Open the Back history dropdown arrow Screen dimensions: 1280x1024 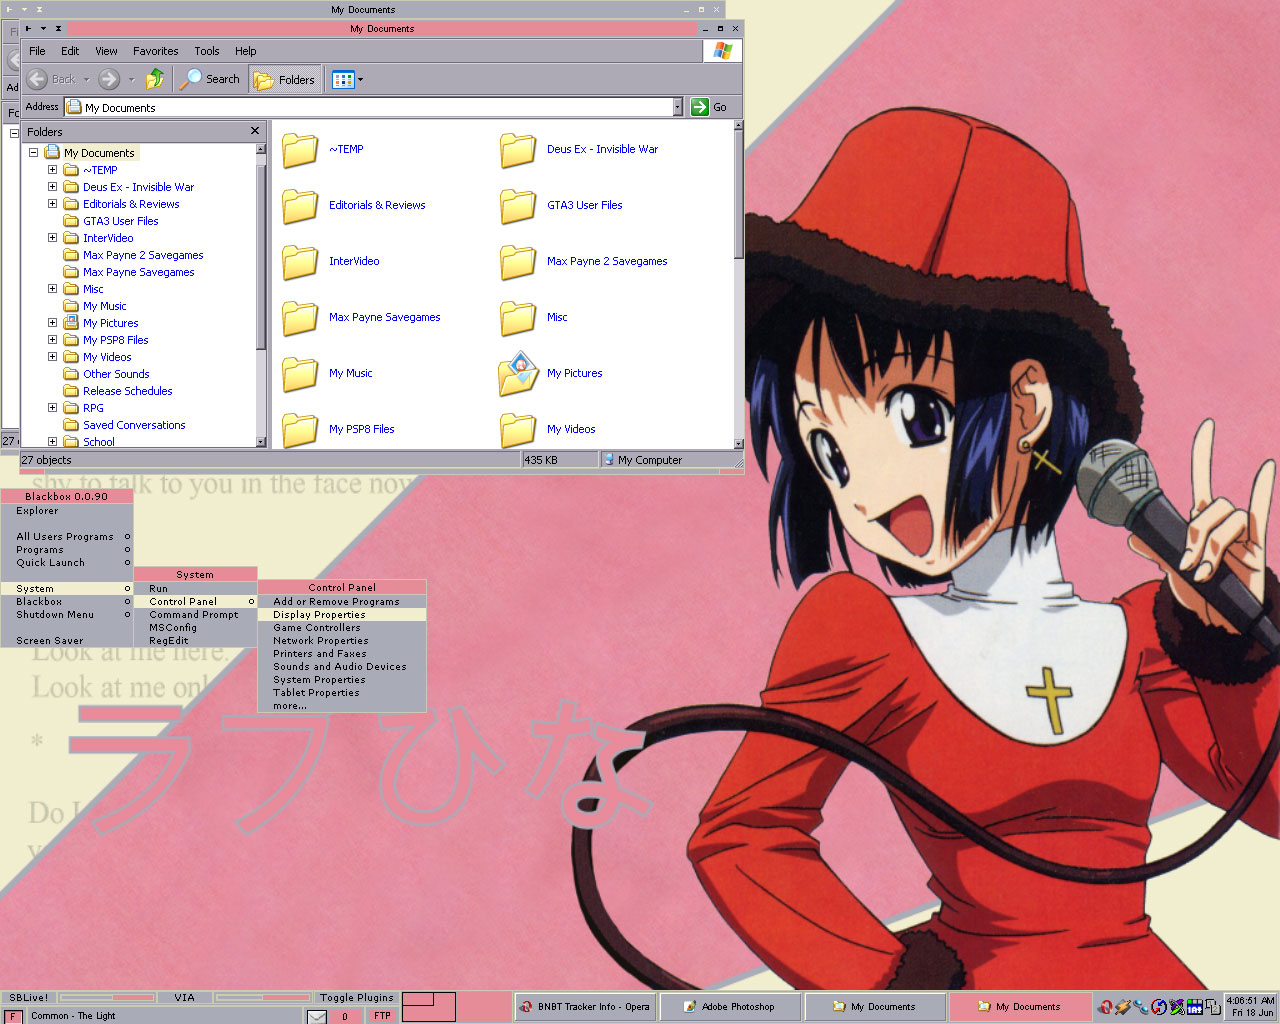86,80
